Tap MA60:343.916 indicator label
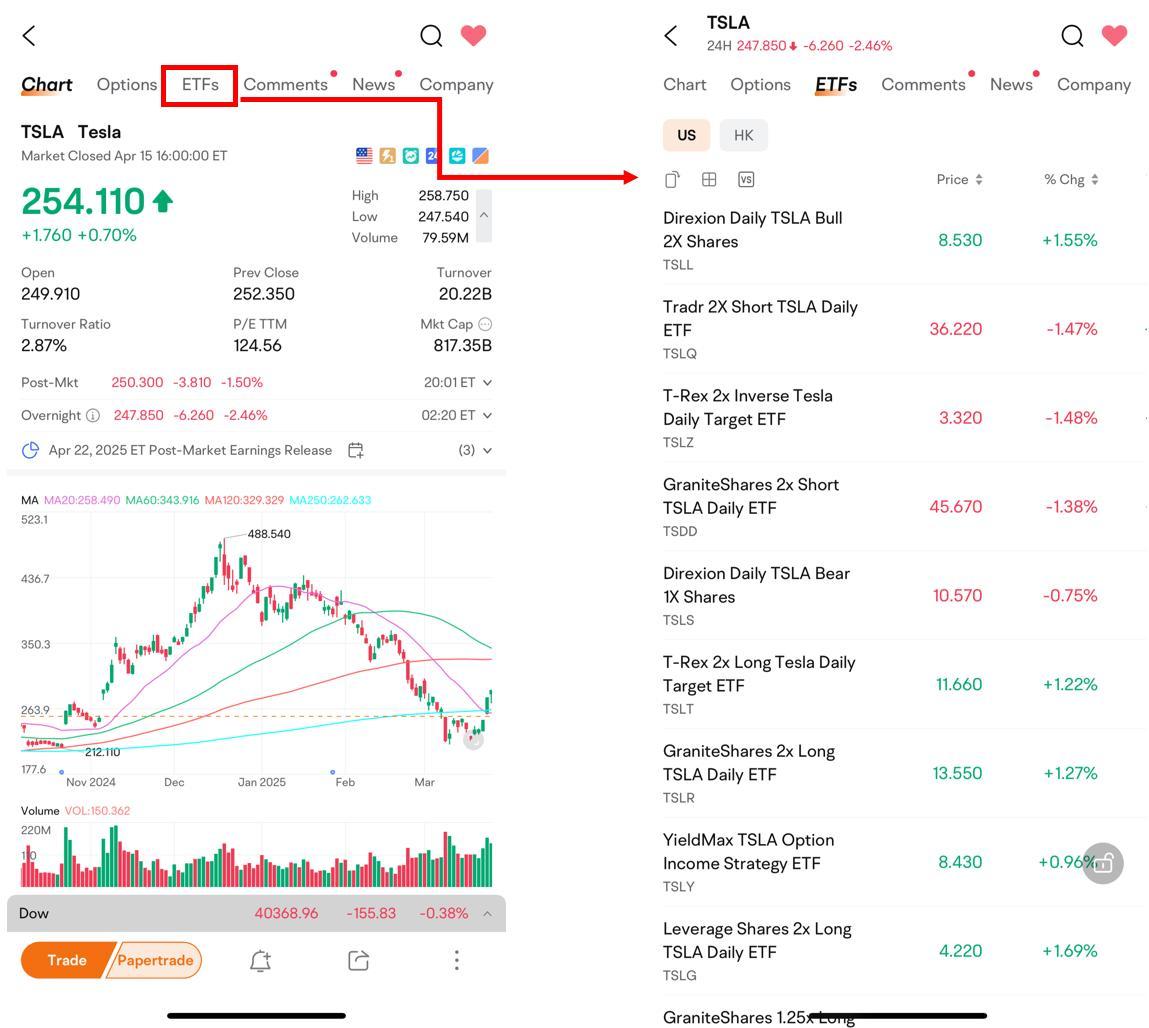Viewport: 1149px width, 1028px height. [x=162, y=500]
